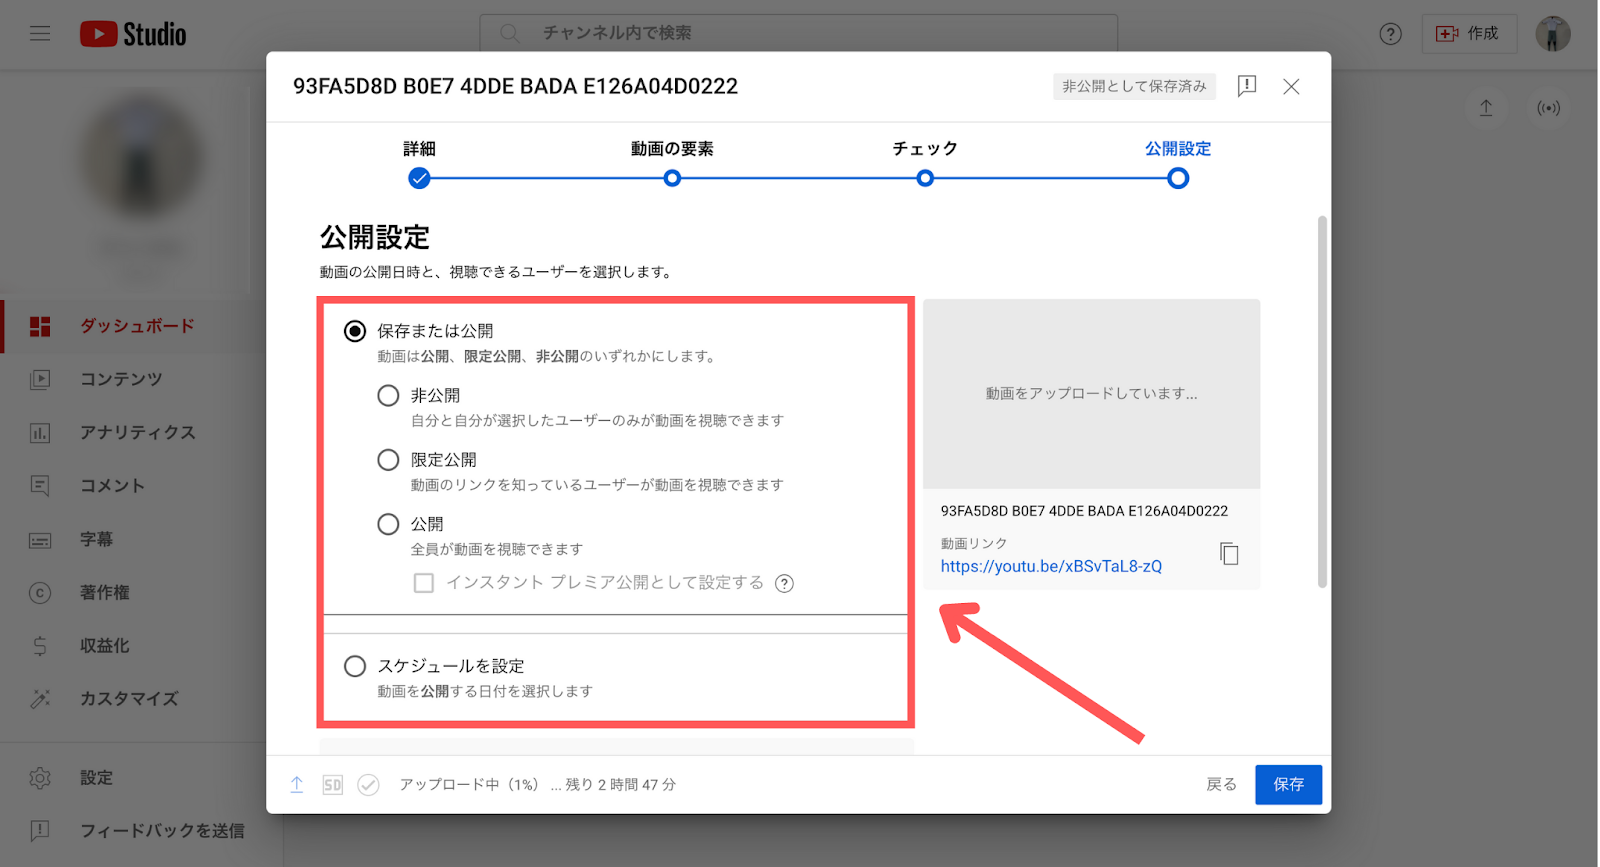Screen dimensions: 1600x867
Task: Click the video upload preview thumbnail
Action: (x=1091, y=394)
